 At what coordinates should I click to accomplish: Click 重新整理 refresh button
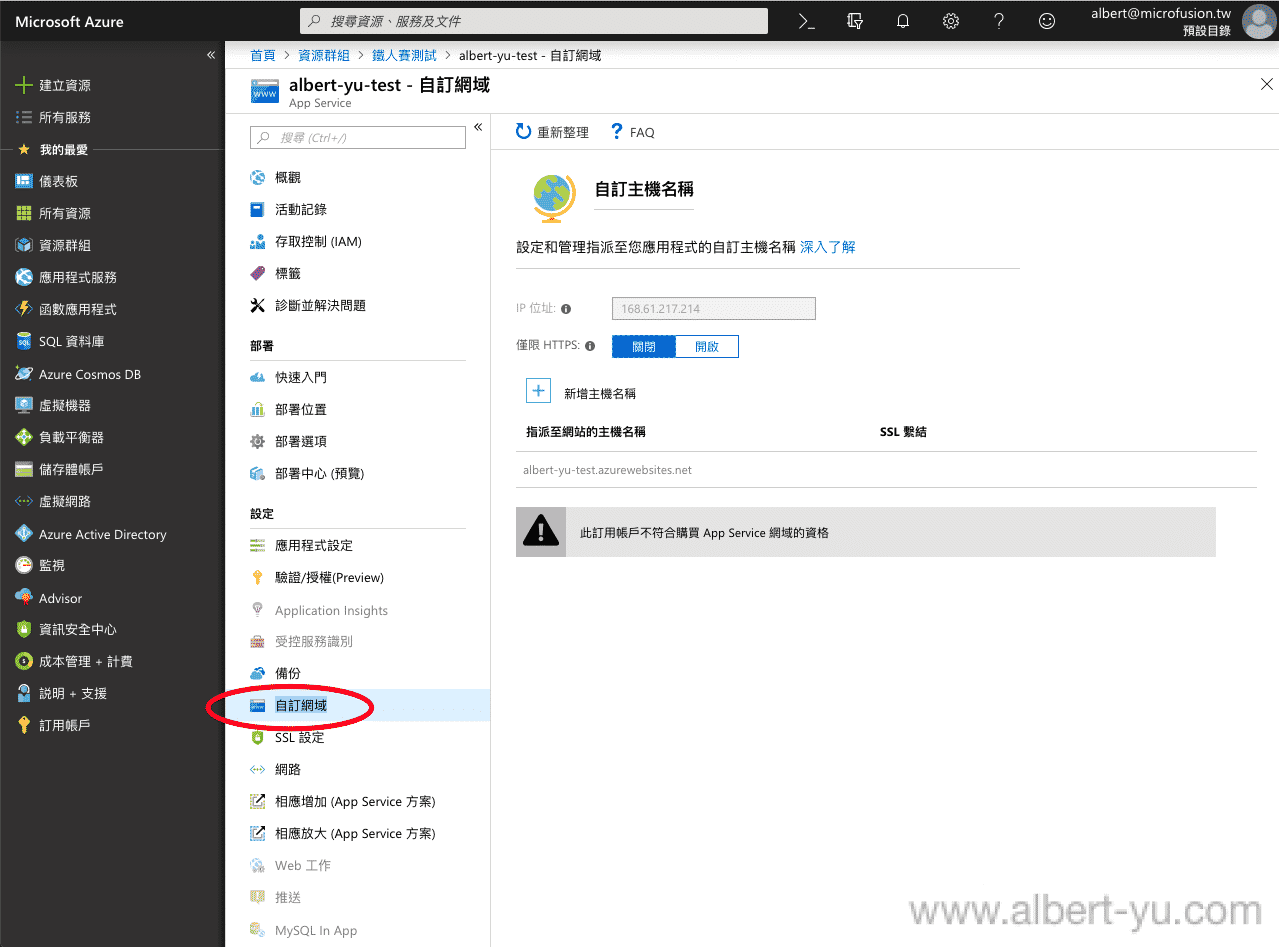click(552, 132)
